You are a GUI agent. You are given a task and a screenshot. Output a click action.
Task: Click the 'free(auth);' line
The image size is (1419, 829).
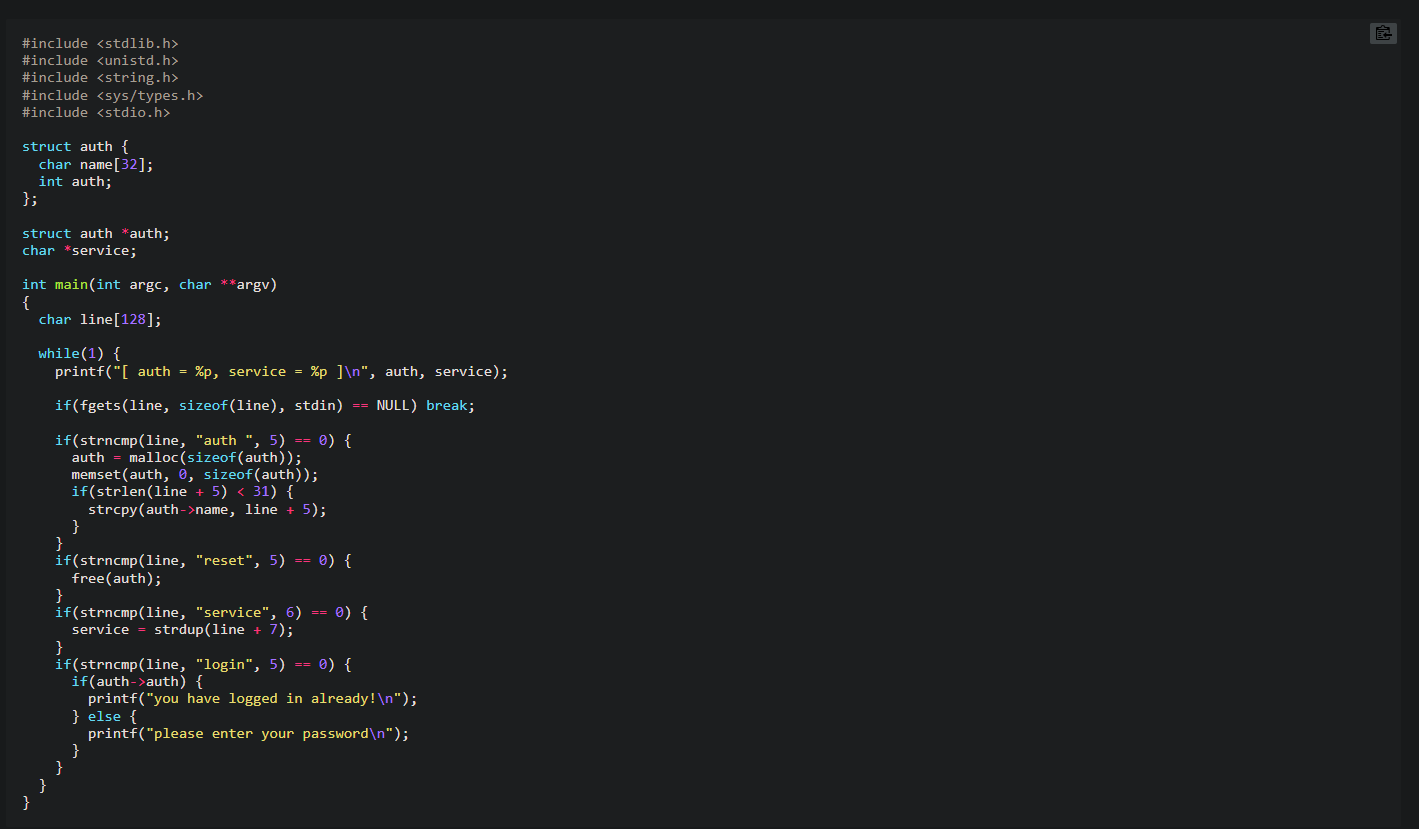116,579
